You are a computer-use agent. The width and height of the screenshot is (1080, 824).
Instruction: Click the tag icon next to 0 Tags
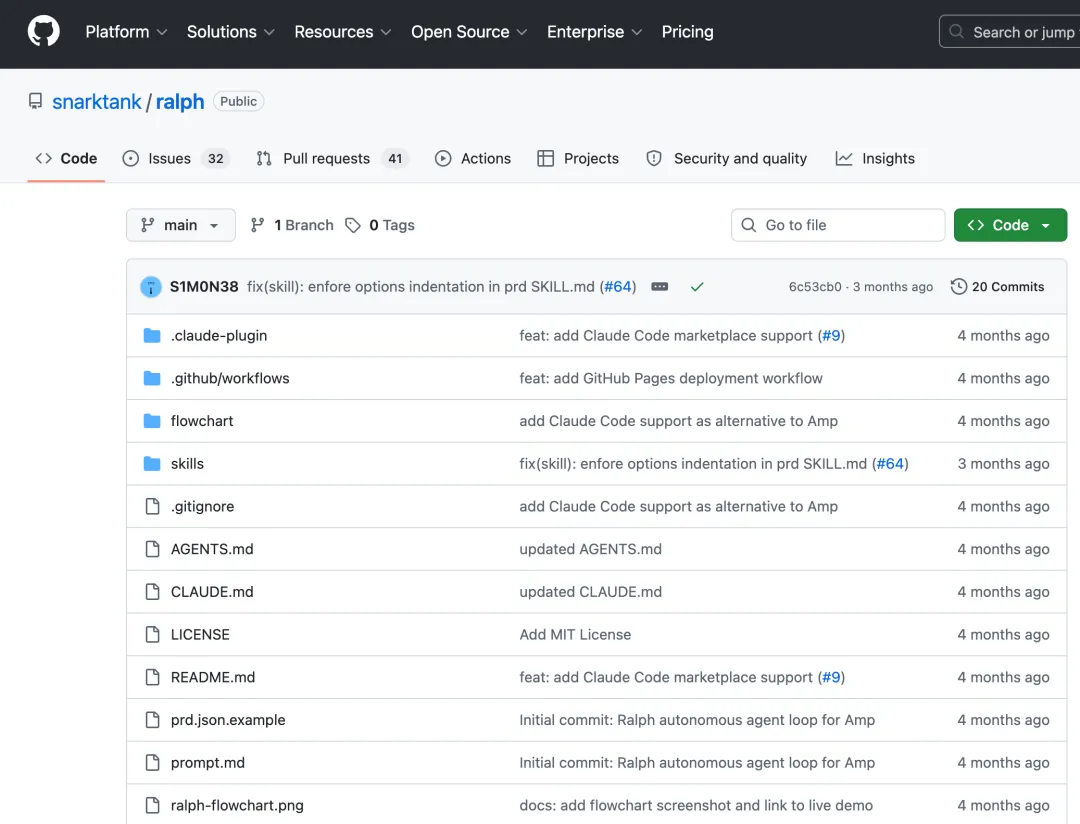point(353,225)
